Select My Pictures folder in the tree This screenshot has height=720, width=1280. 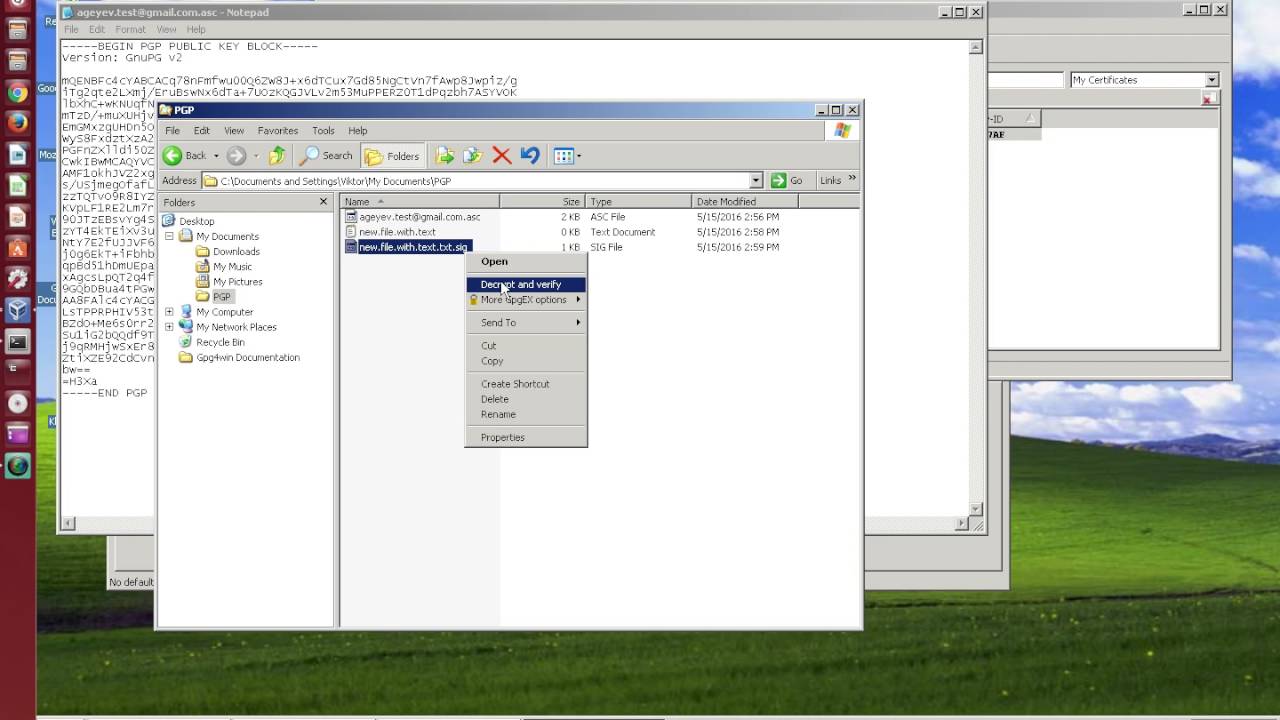point(237,282)
